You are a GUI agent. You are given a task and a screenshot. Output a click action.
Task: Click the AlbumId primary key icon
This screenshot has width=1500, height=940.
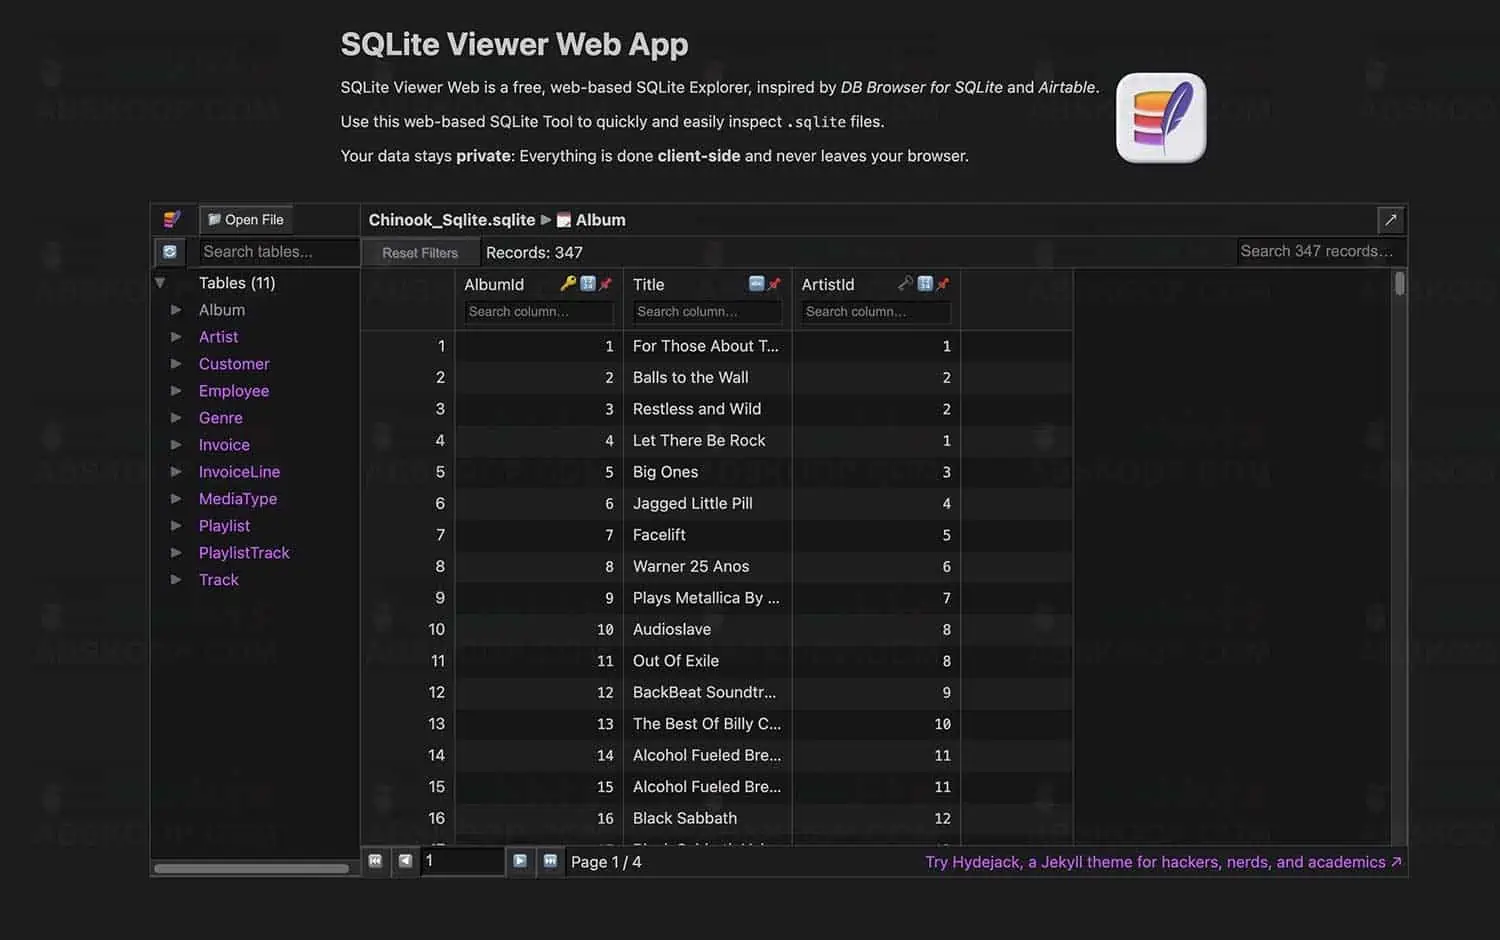pyautogui.click(x=568, y=284)
